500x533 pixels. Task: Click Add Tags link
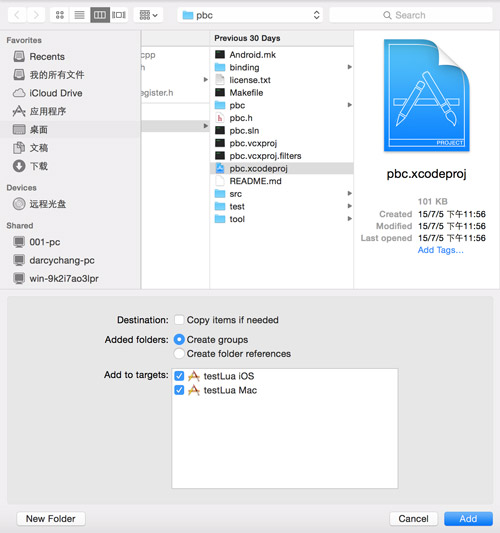[x=440, y=250]
